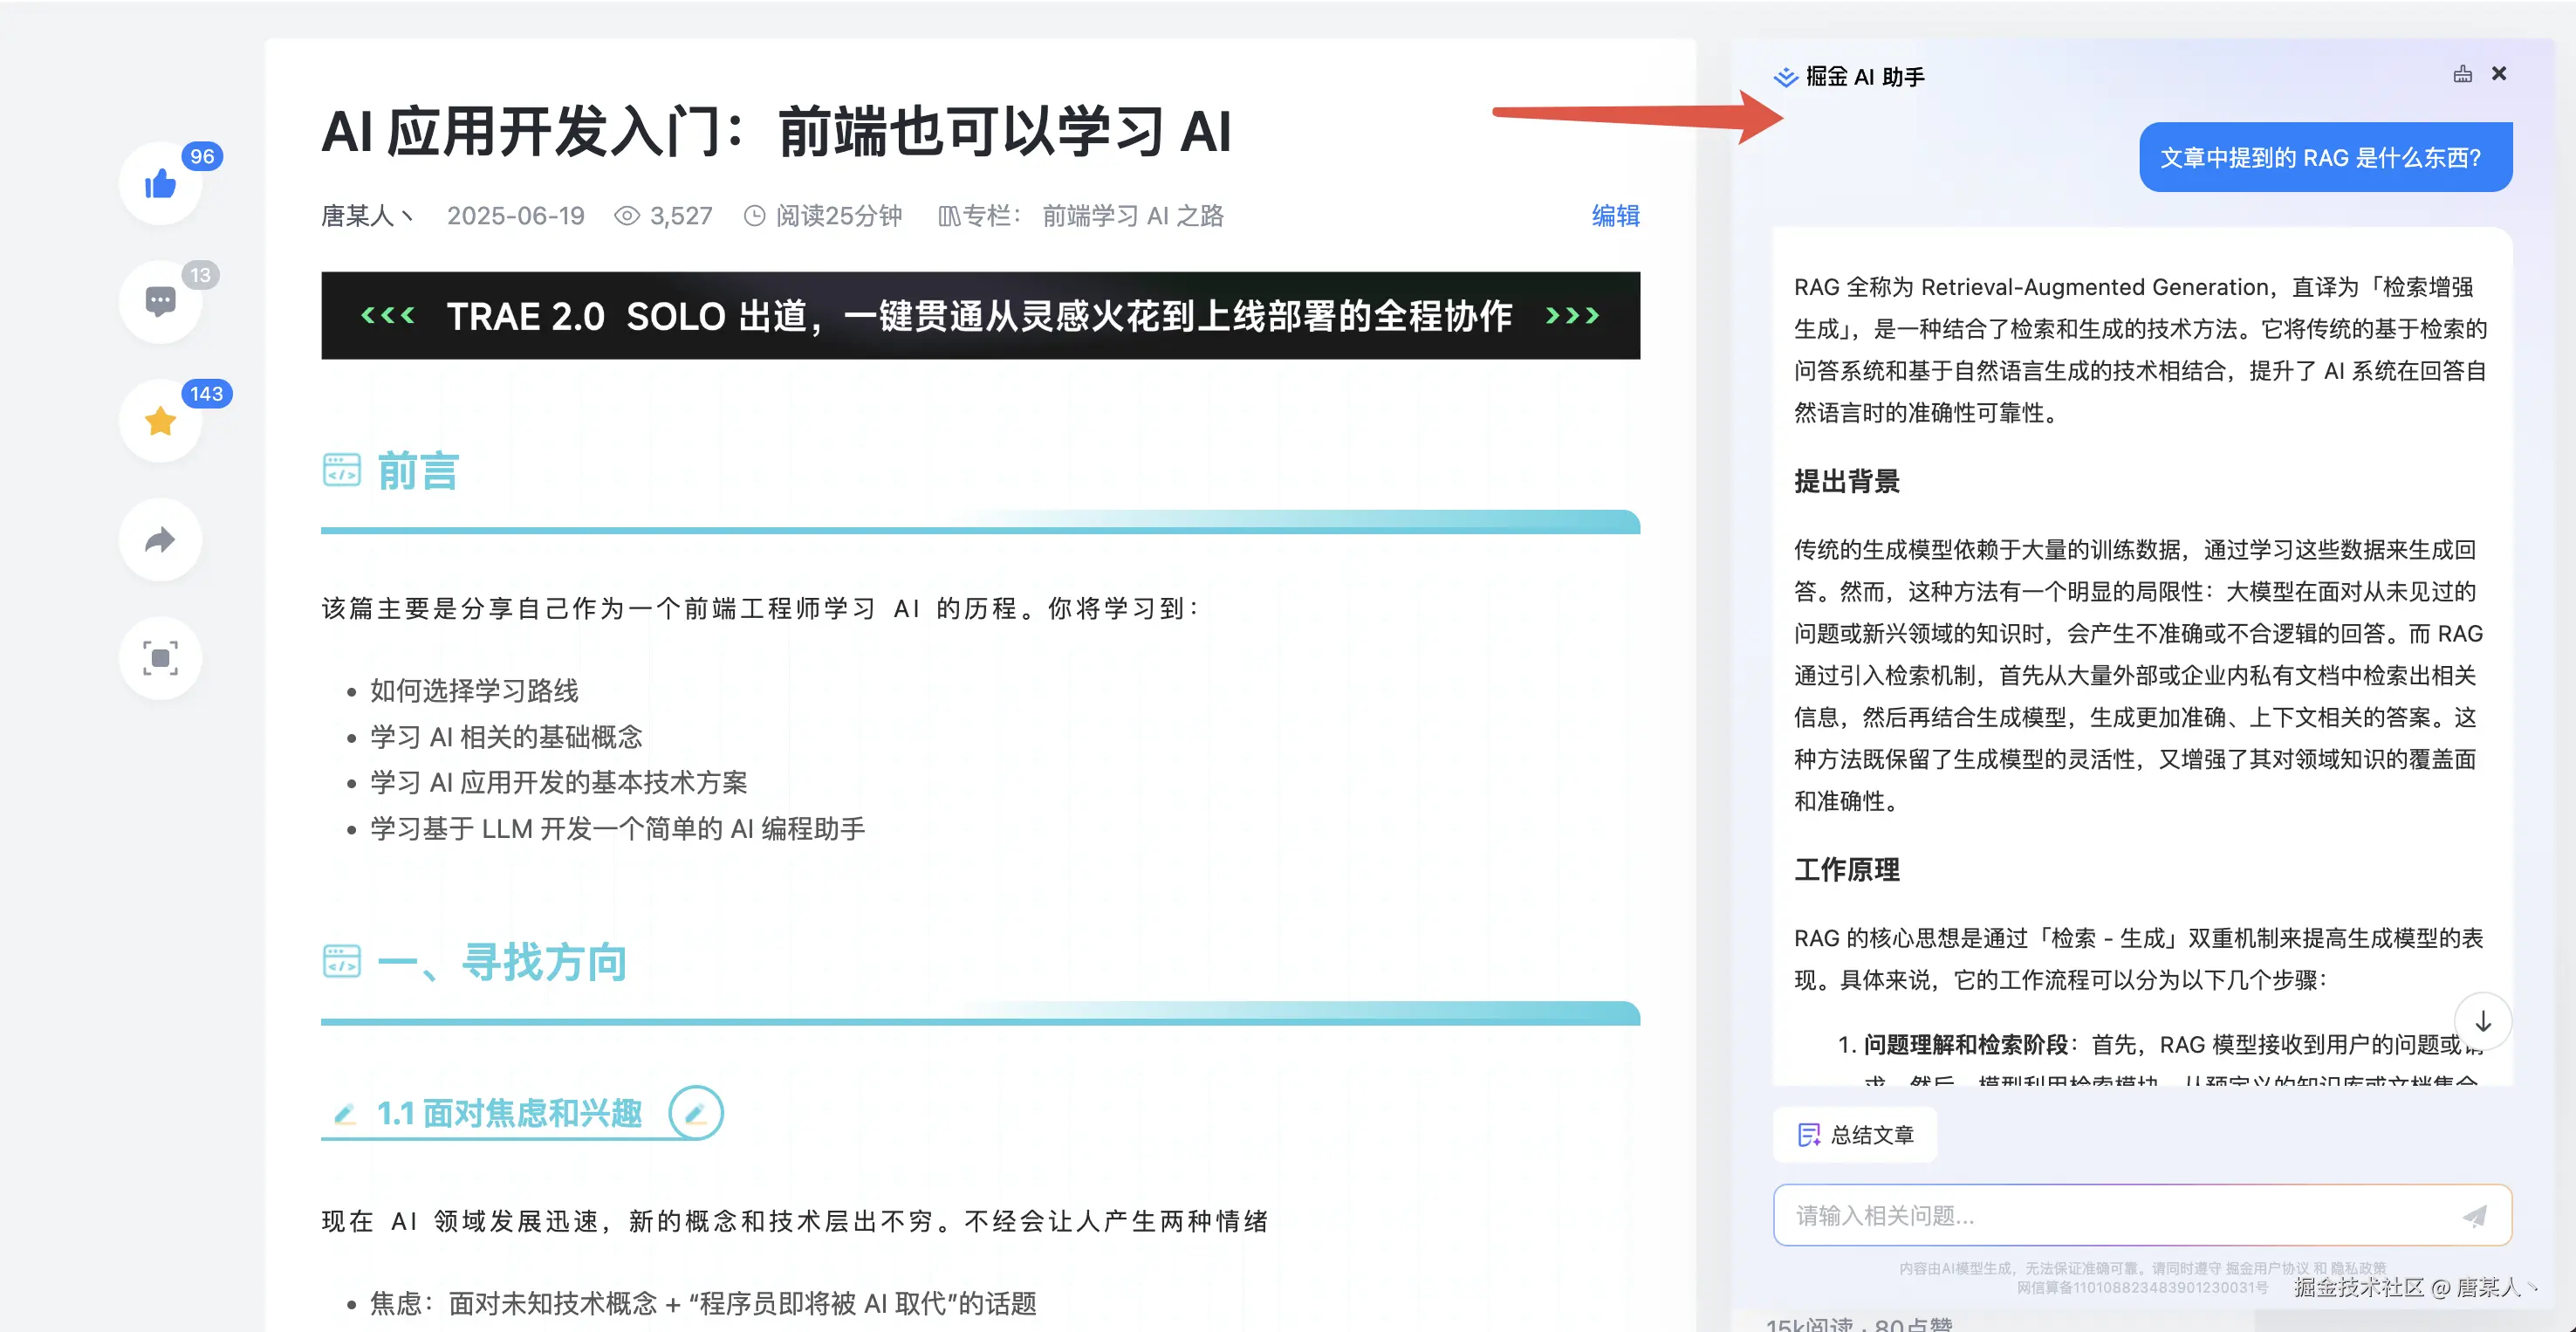Click the 总结文章 button

(1856, 1135)
